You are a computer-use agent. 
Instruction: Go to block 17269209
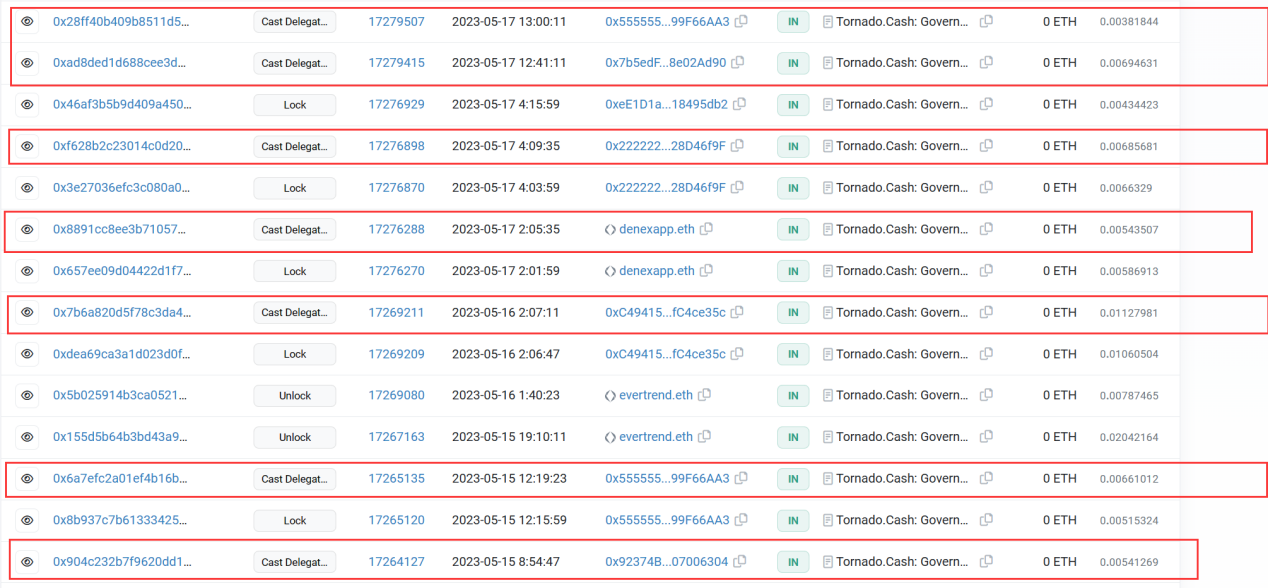click(x=396, y=354)
